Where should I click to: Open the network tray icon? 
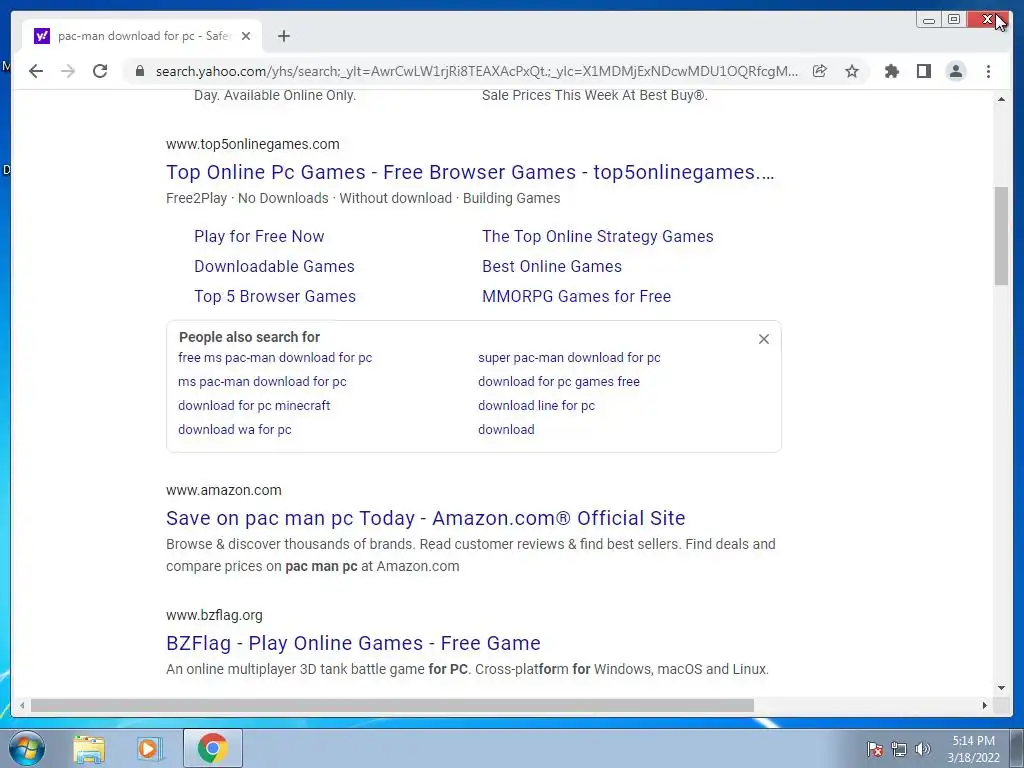(x=899, y=749)
